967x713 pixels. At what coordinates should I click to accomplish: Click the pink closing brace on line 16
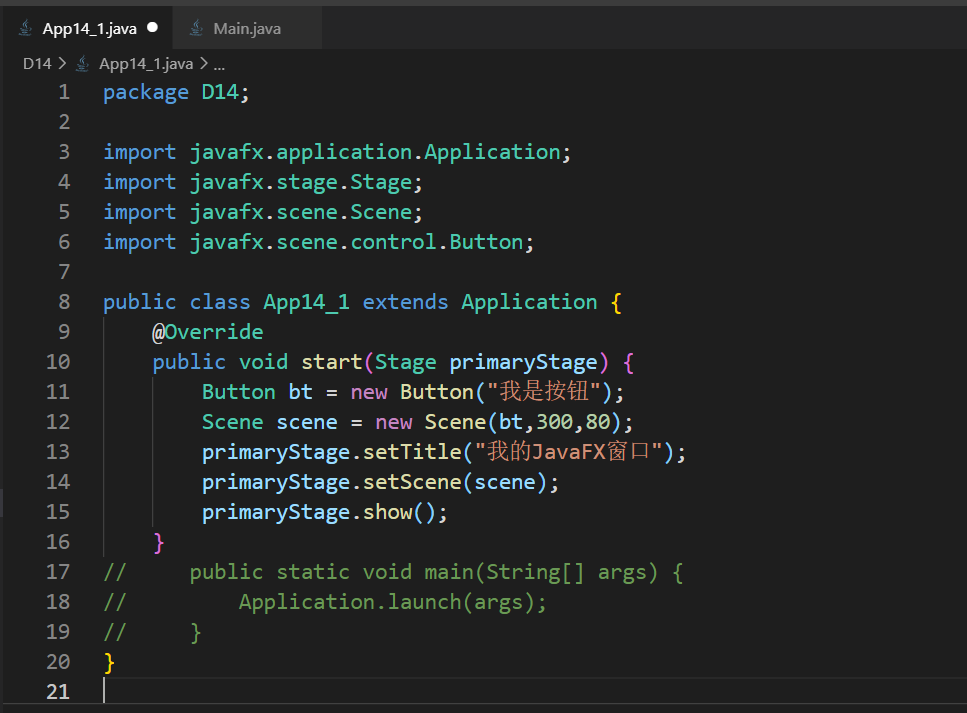[158, 543]
